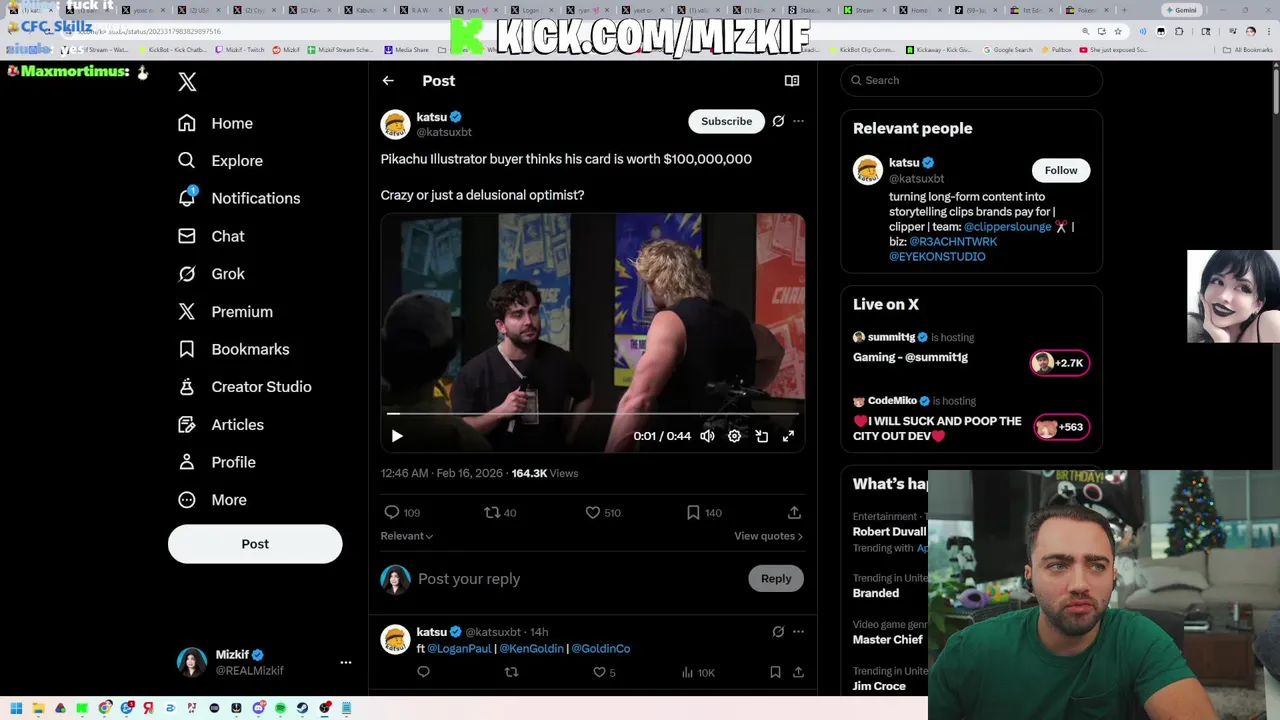Click the grey Reply button

tap(776, 578)
